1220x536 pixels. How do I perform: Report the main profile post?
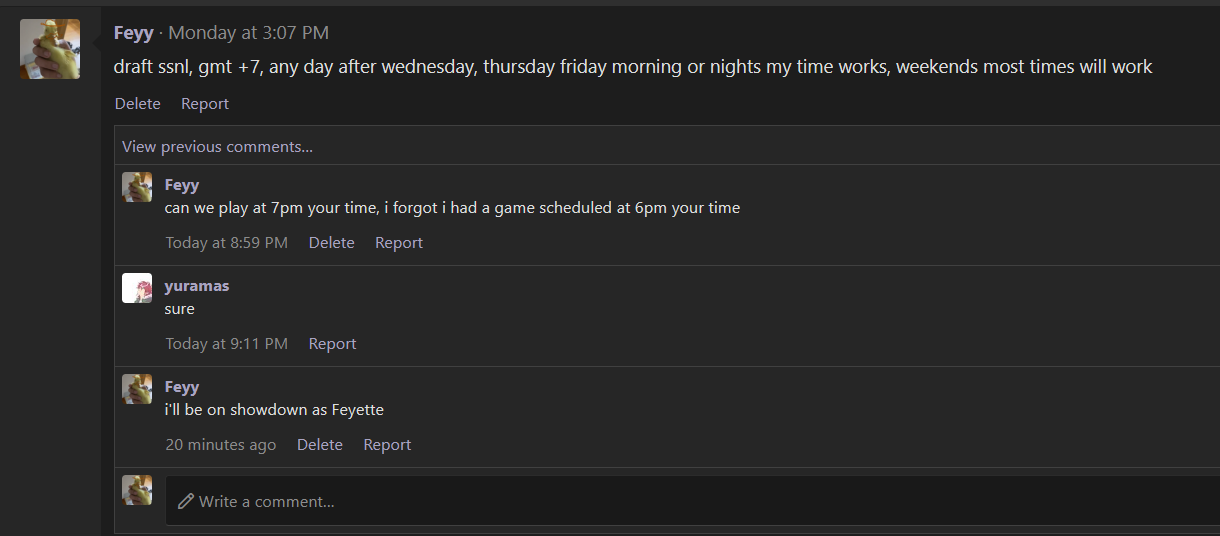(x=205, y=104)
